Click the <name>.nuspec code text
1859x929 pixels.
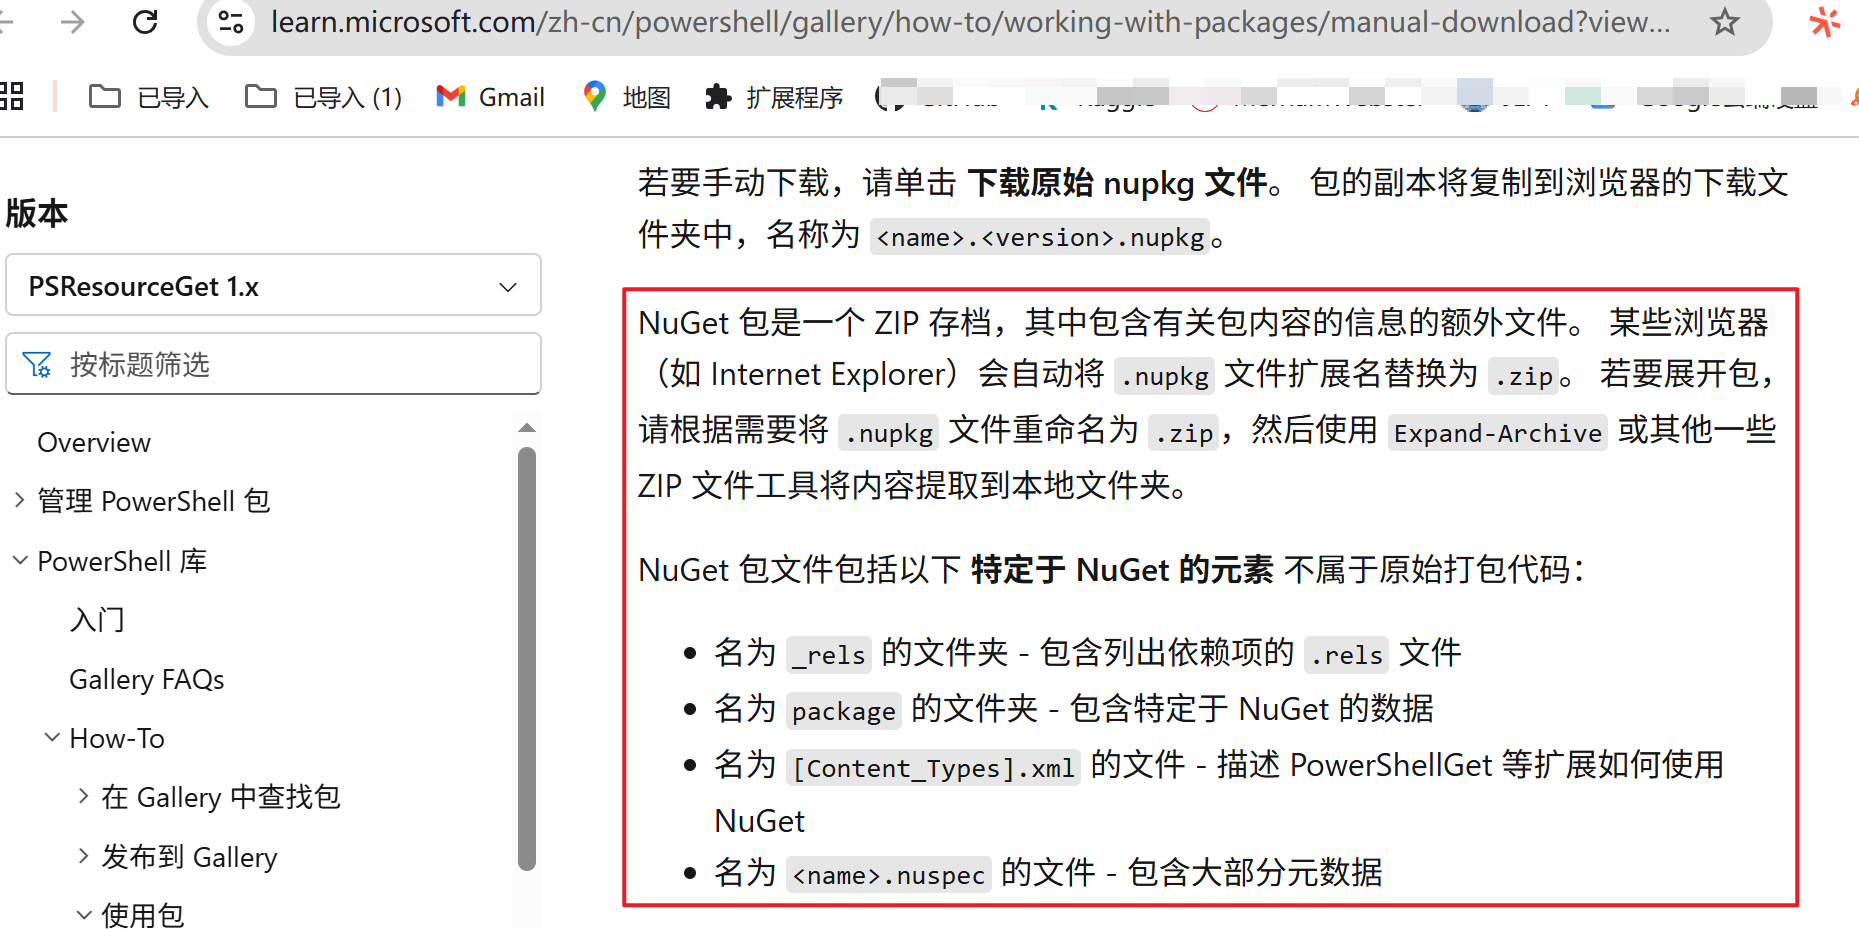888,875
